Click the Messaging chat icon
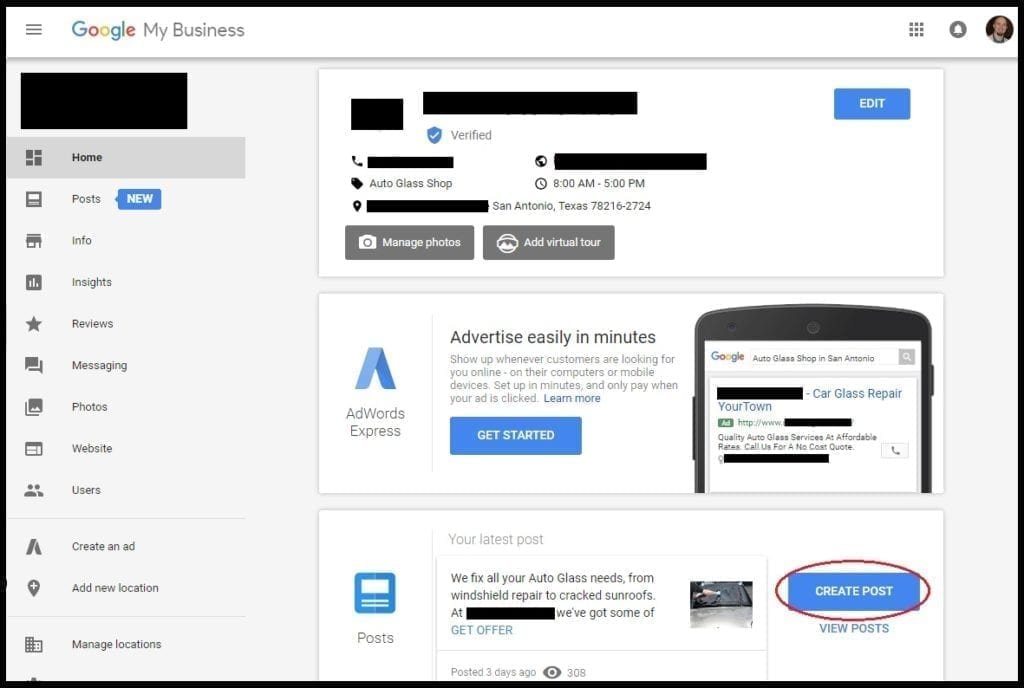 point(33,366)
